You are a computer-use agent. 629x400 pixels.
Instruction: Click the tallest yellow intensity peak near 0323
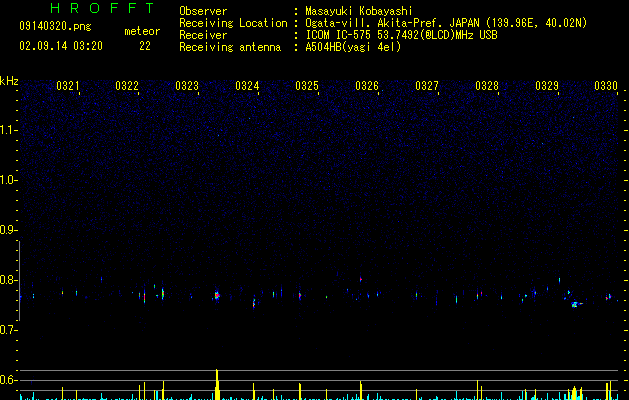click(x=217, y=384)
